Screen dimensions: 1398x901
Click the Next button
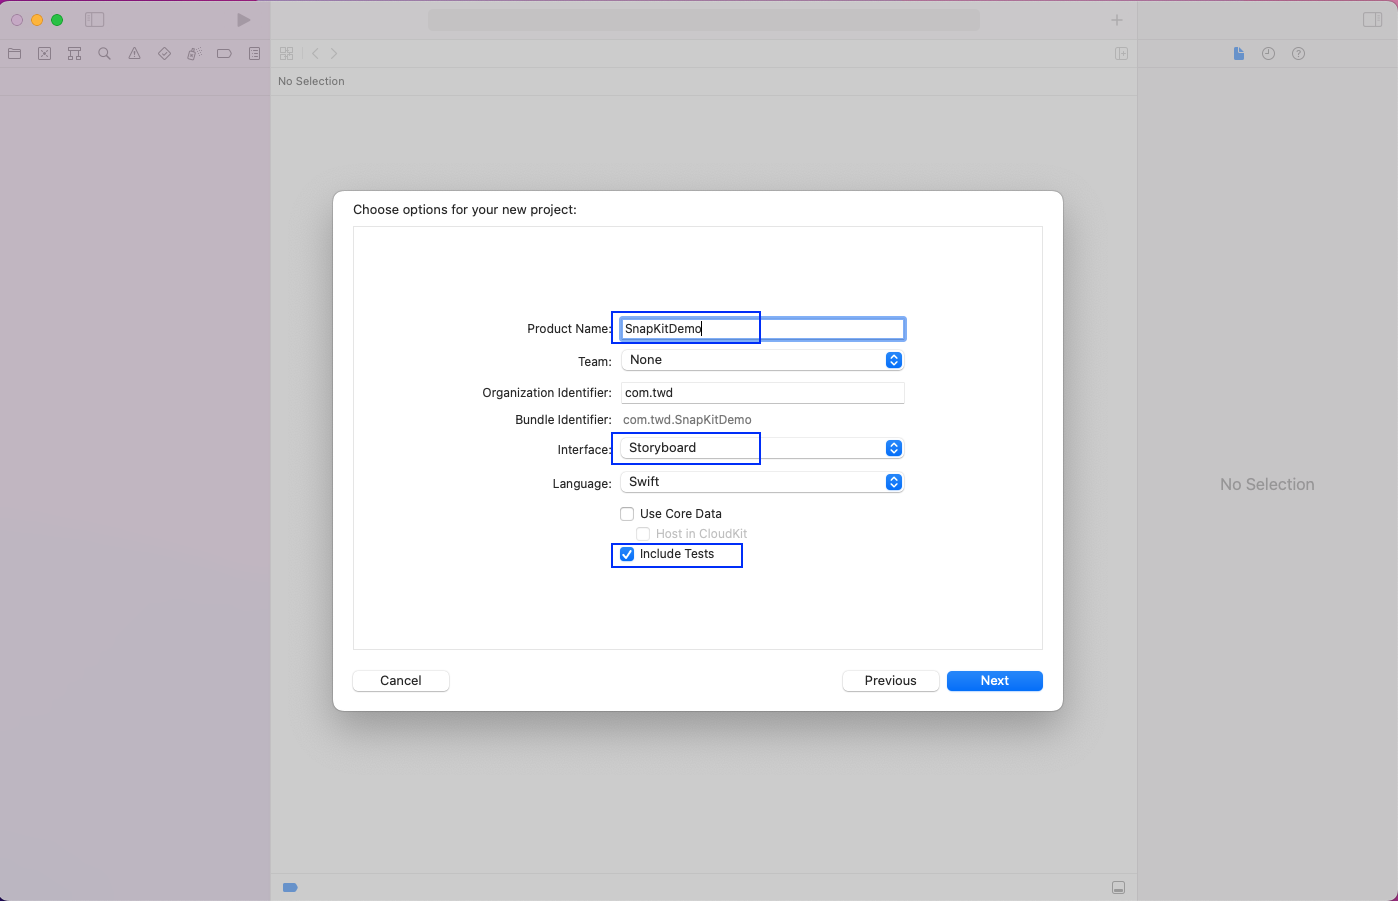pyautogui.click(x=994, y=681)
